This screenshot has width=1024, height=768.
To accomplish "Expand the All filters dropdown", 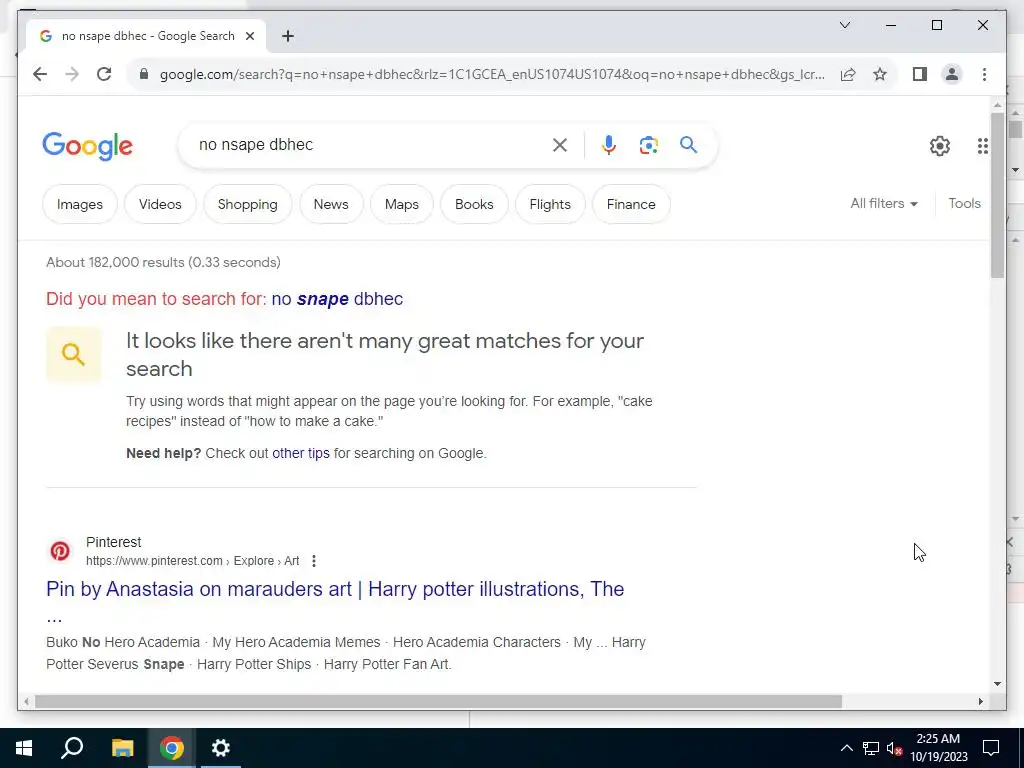I will tap(884, 204).
